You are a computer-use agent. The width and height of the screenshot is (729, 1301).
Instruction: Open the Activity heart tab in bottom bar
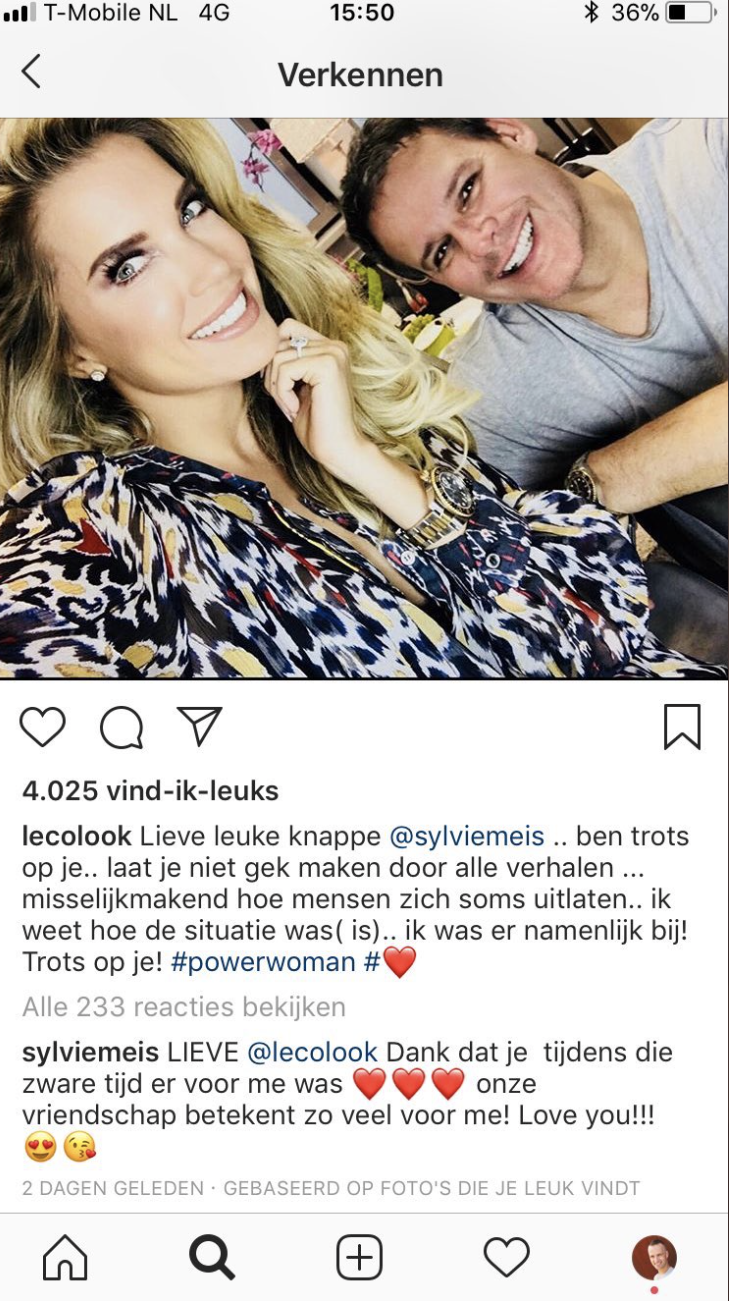tap(506, 1257)
